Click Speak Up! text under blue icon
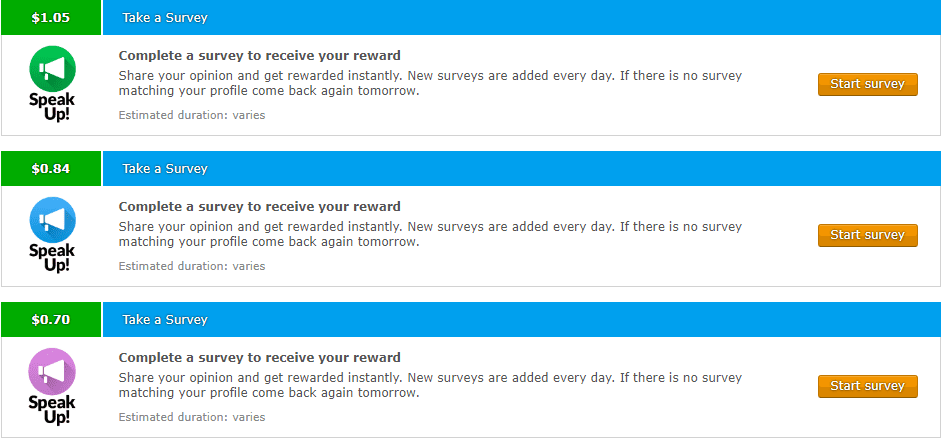The width and height of the screenshot is (942, 439). [52, 258]
